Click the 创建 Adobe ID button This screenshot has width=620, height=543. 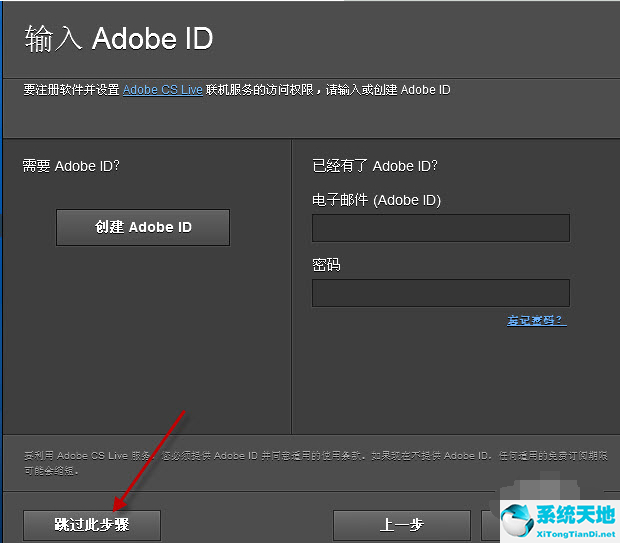(x=143, y=227)
